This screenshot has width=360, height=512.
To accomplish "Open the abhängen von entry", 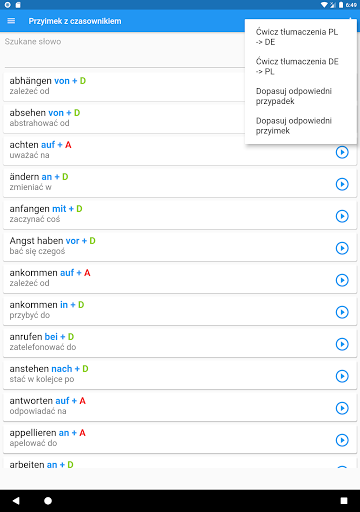I will 124,86.
